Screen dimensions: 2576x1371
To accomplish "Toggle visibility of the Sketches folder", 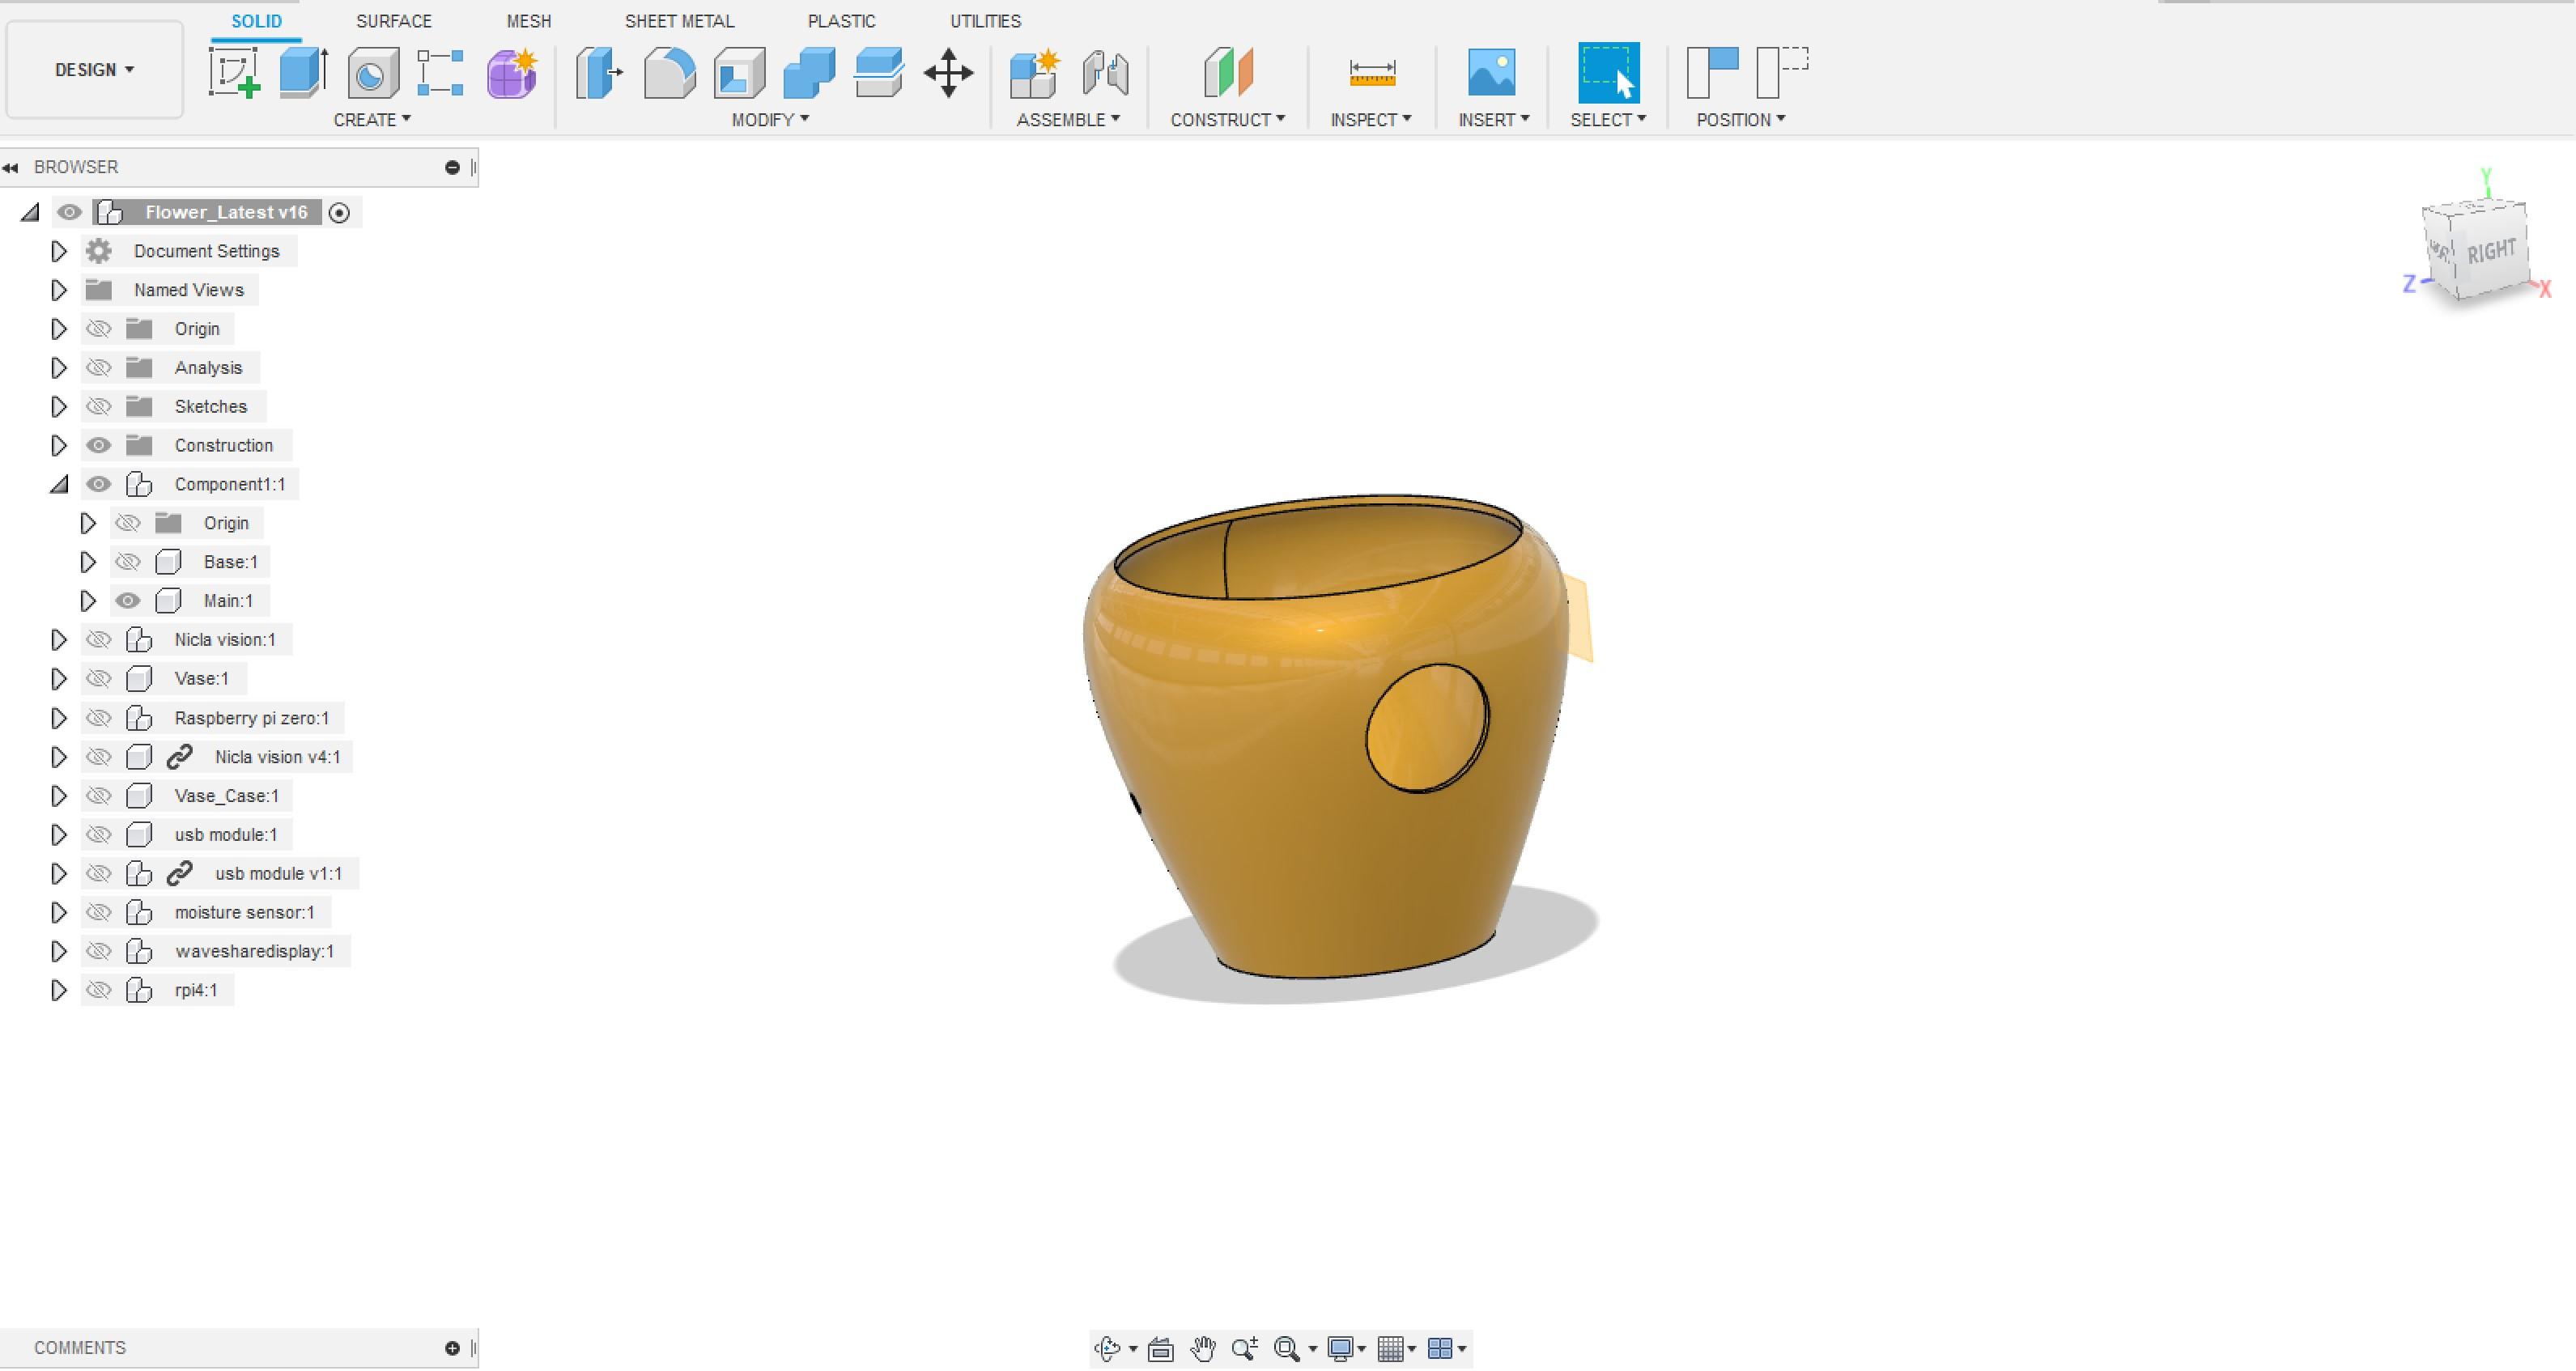I will (98, 407).
